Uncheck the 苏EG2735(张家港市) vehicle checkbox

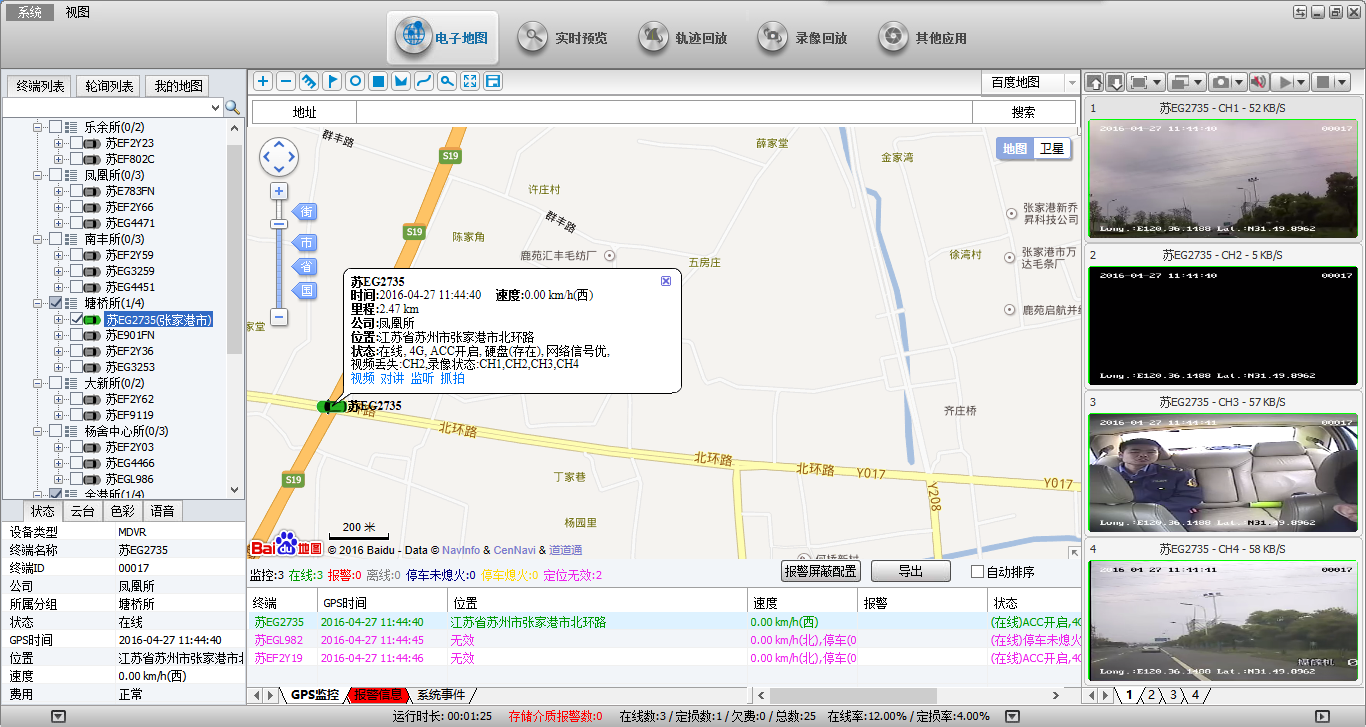click(x=77, y=319)
